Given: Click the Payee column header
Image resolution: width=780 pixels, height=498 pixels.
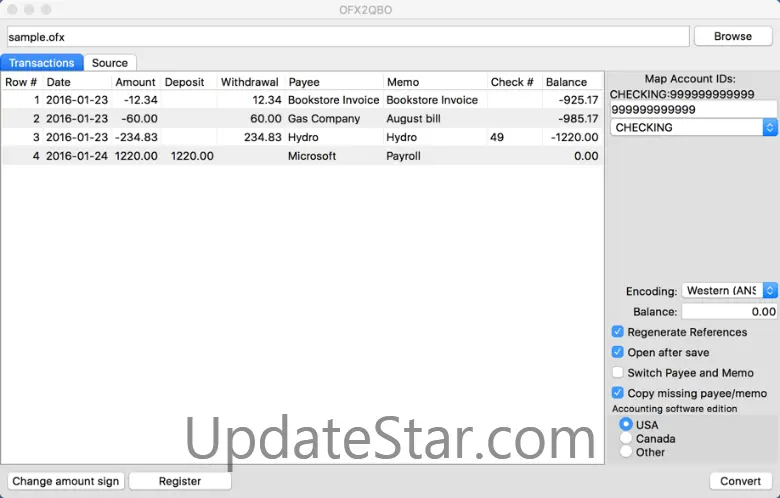Looking at the screenshot, I should [x=334, y=82].
